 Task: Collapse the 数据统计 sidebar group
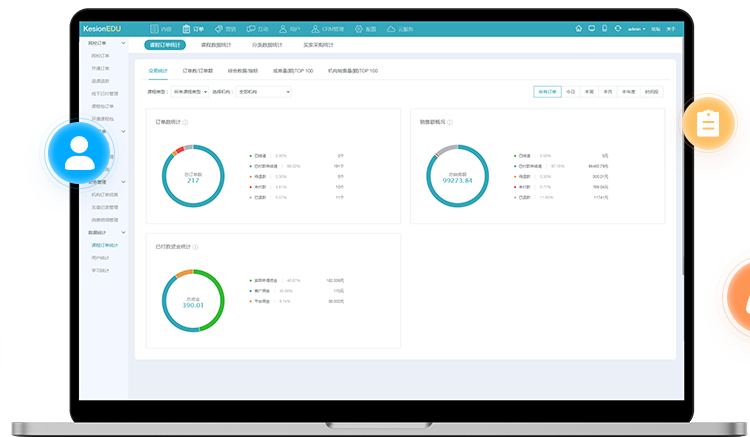coord(123,232)
